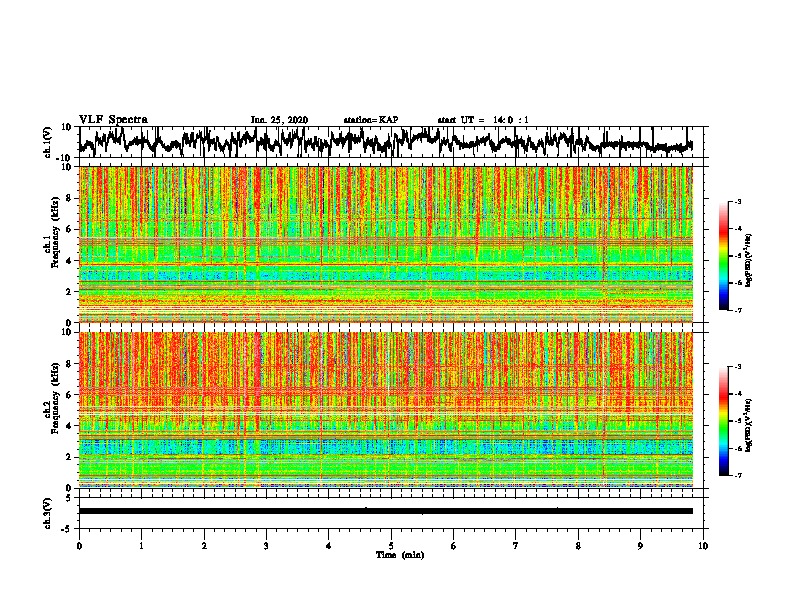792x612 pixels.
Task: Click the color scale bar beside the ch.2 spectrogram
Action: pos(724,421)
